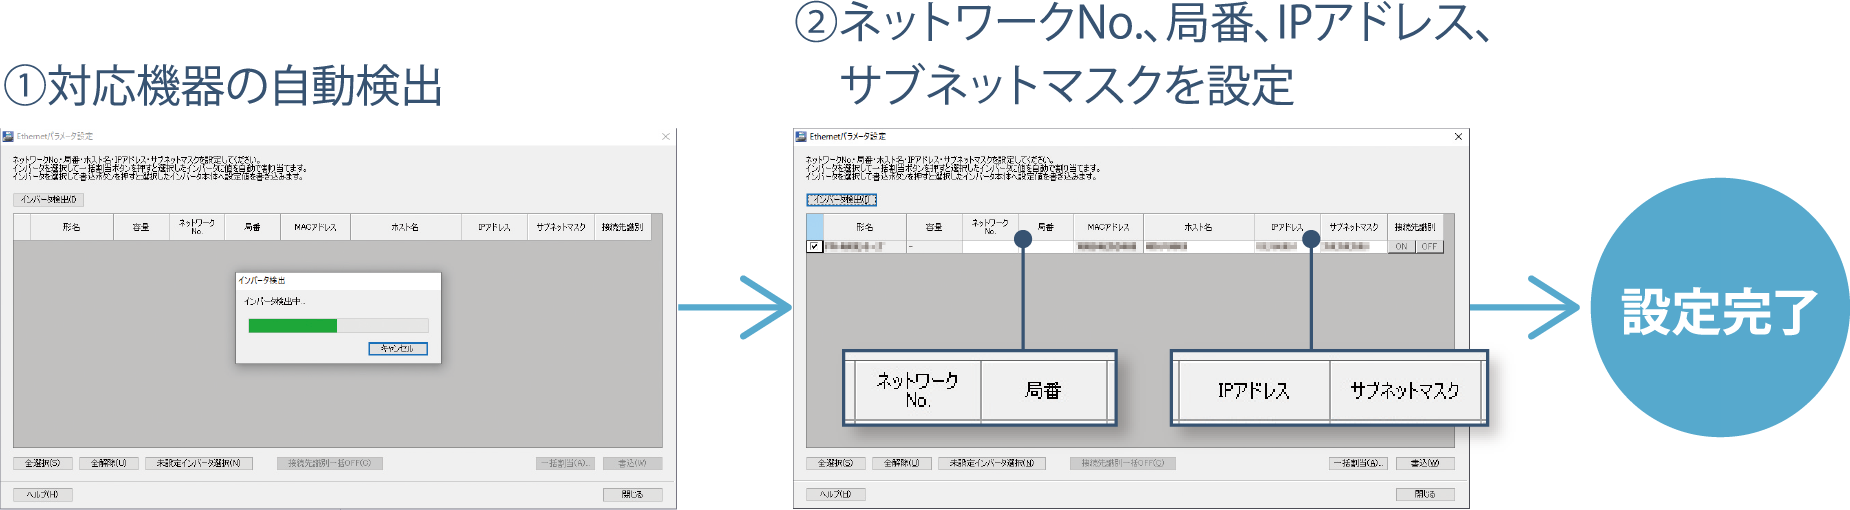
Task: Click the ネットワークNo. cell of the inverter row
Action: click(990, 246)
